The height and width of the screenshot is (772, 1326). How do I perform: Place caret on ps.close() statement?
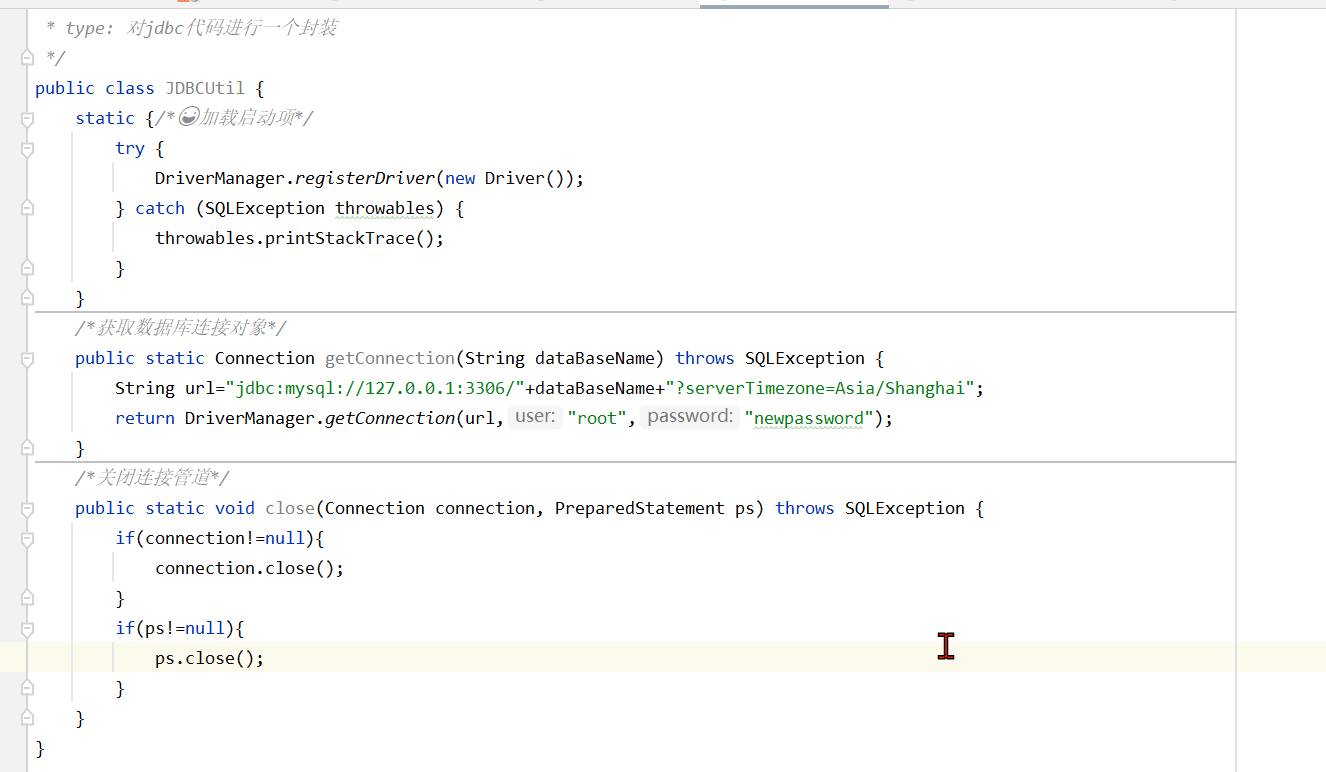[210, 658]
